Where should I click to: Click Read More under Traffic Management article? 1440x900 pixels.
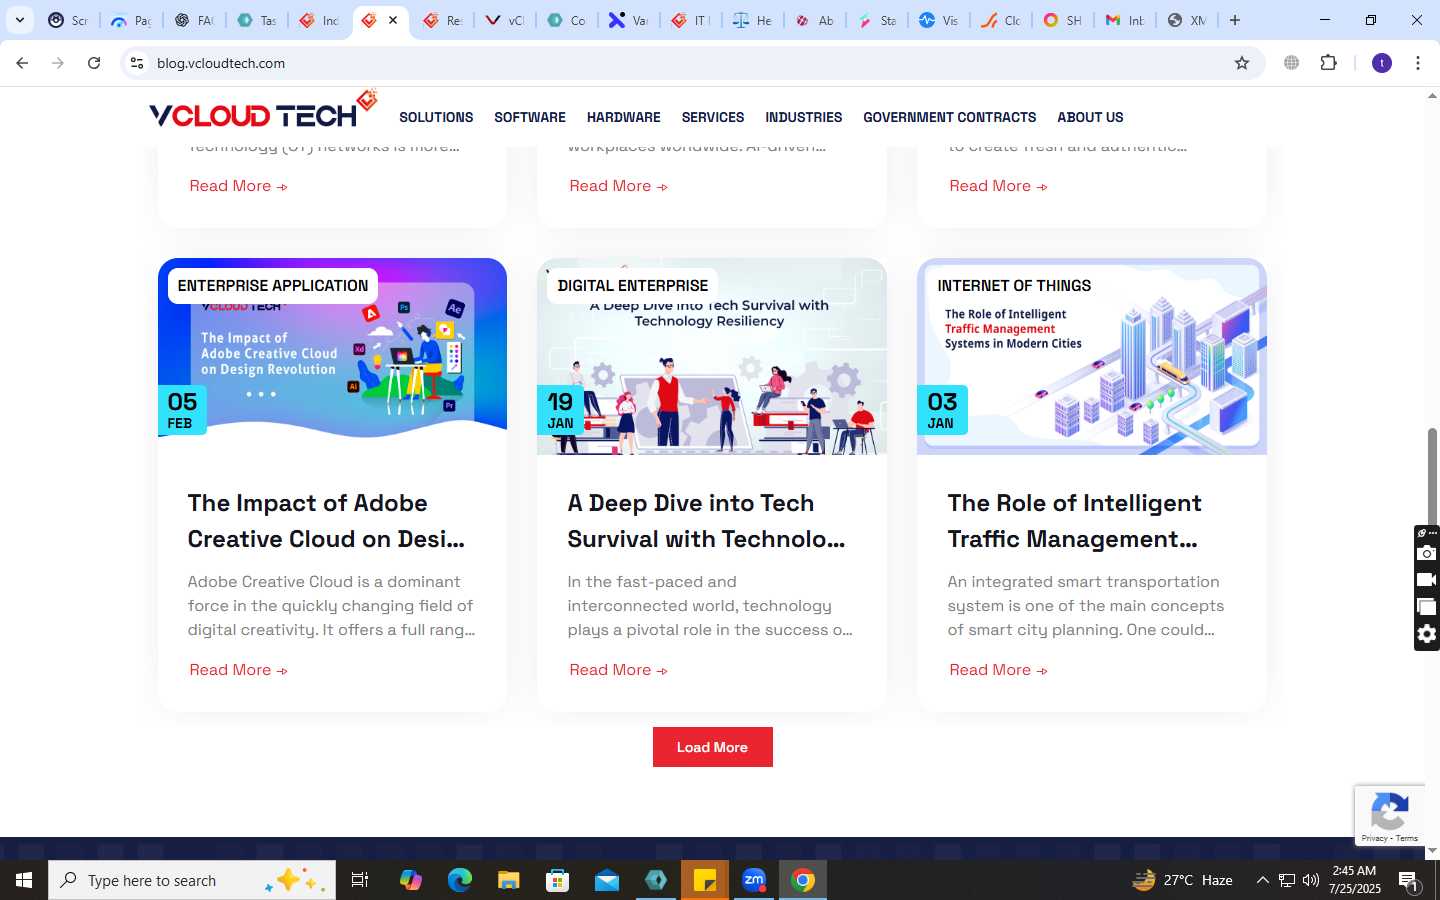[x=998, y=670]
